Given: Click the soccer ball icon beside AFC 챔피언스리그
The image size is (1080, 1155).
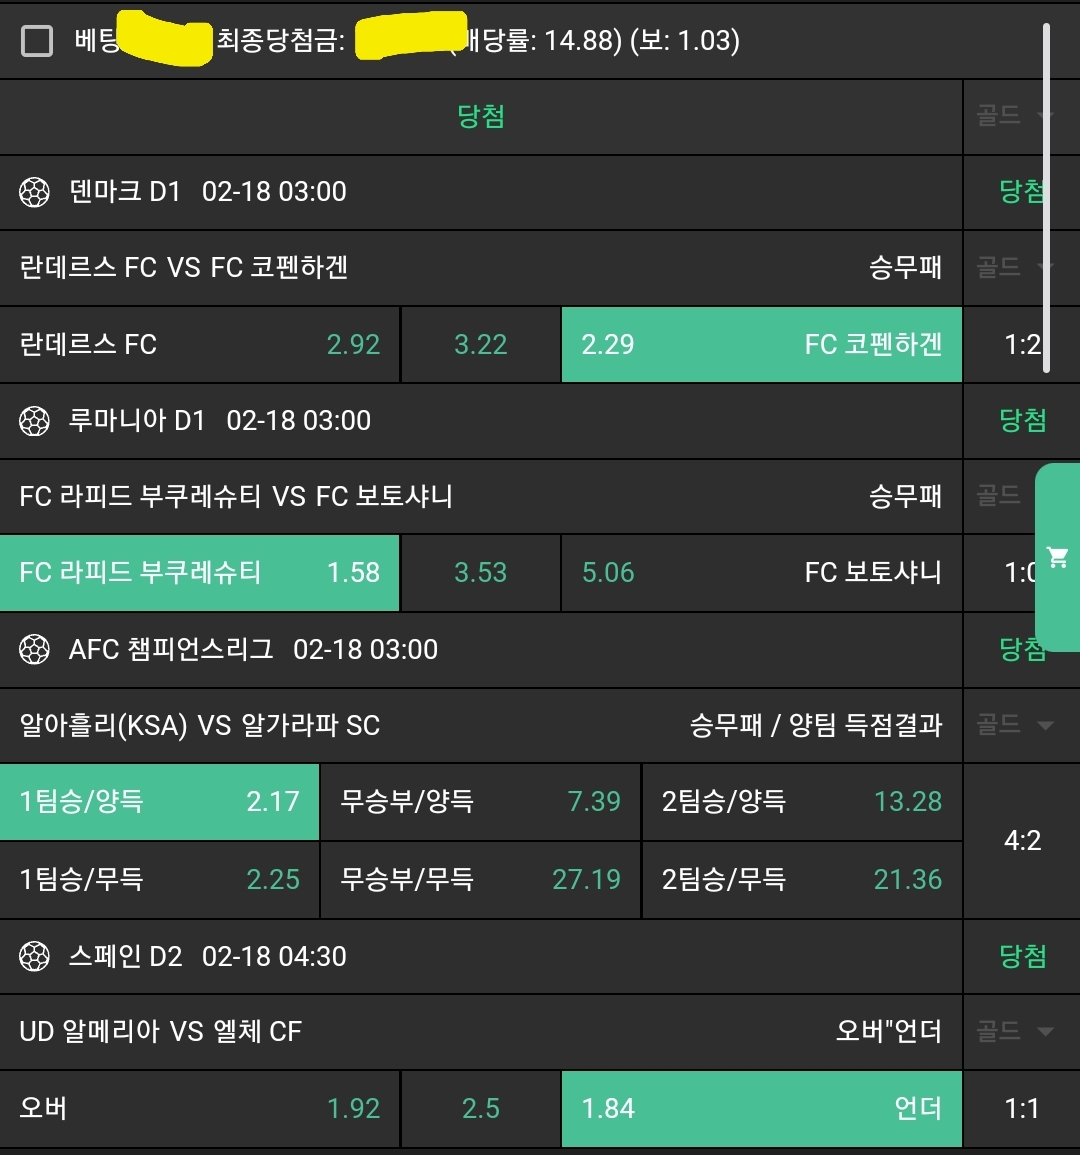Looking at the screenshot, I should pos(34,650).
